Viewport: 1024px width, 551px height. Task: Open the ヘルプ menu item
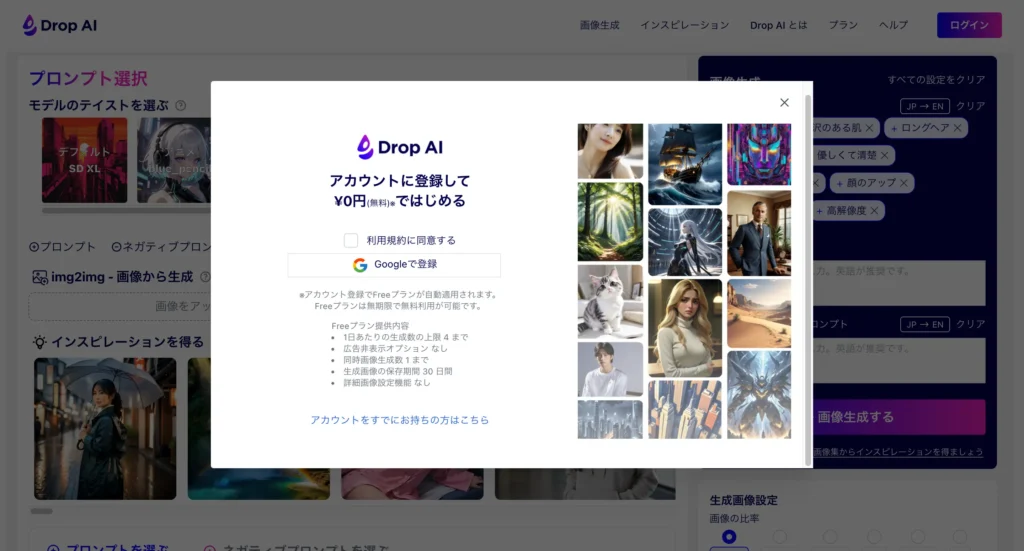click(893, 25)
